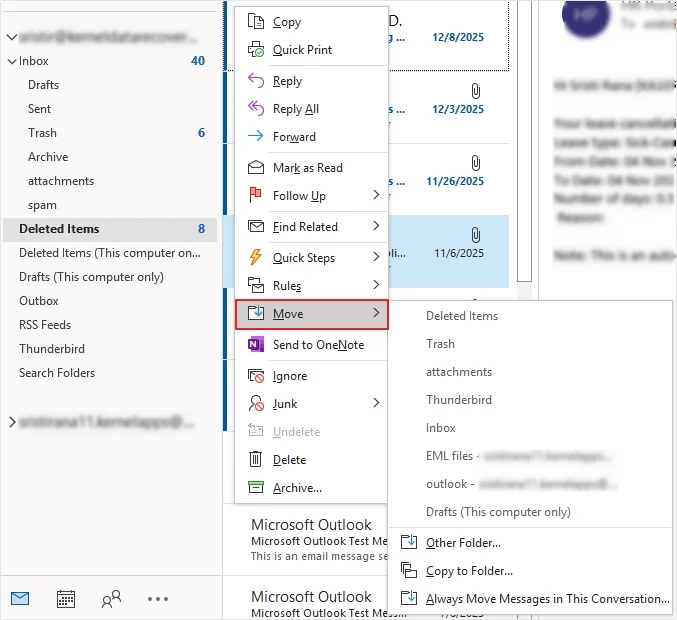Click the Quick Print printer icon
The height and width of the screenshot is (620, 677).
point(256,50)
